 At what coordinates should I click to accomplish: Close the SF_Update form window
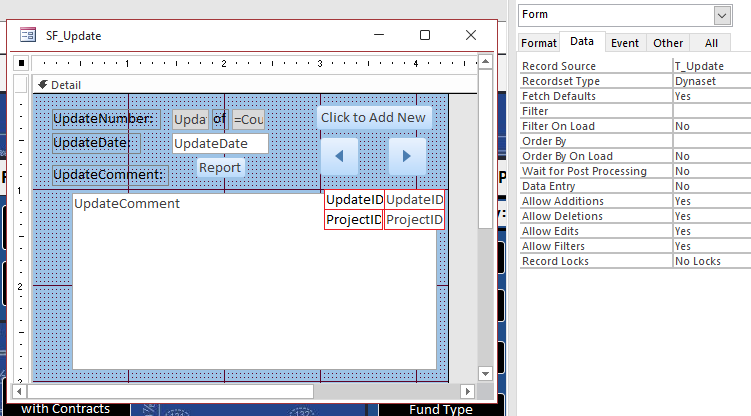click(471, 35)
